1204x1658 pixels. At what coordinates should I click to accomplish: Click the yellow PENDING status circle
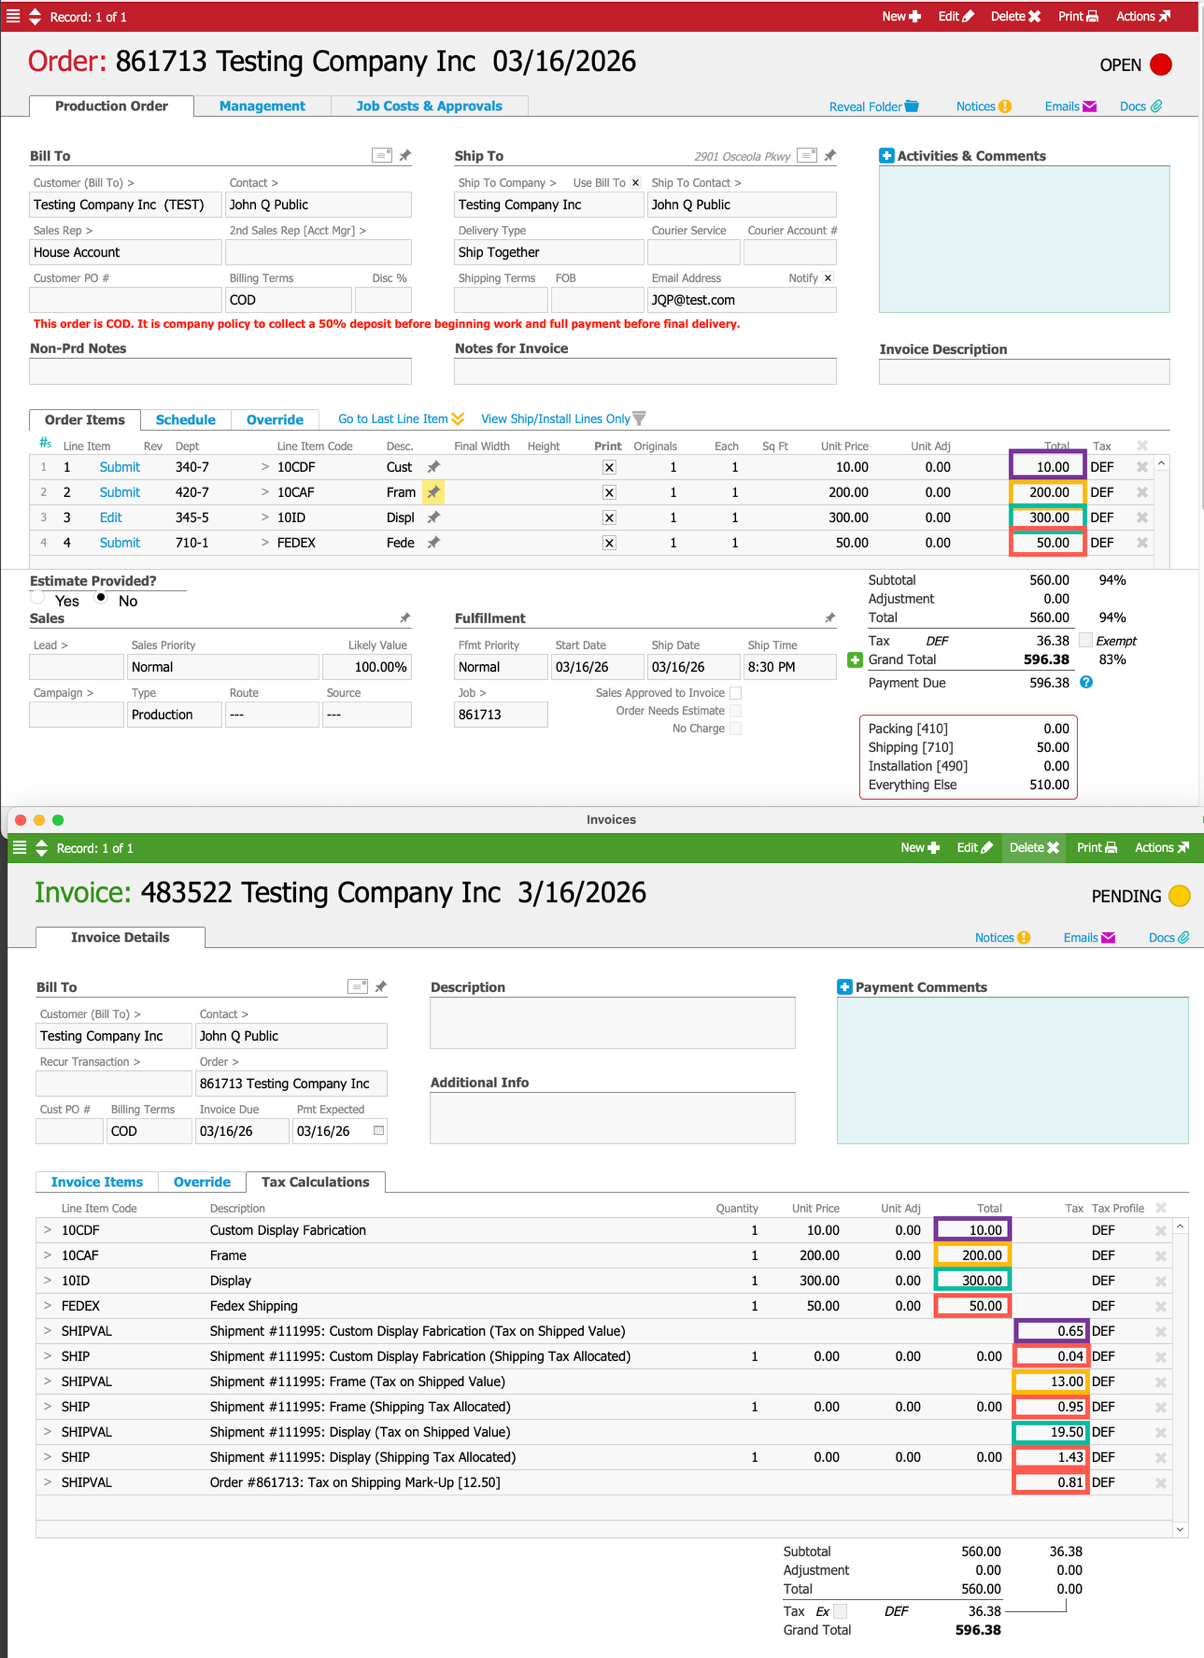pyautogui.click(x=1180, y=896)
